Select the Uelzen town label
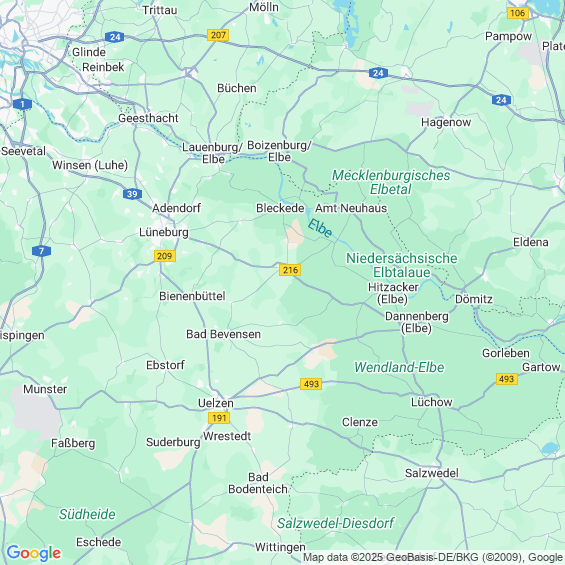The width and height of the screenshot is (565, 565). coord(216,403)
